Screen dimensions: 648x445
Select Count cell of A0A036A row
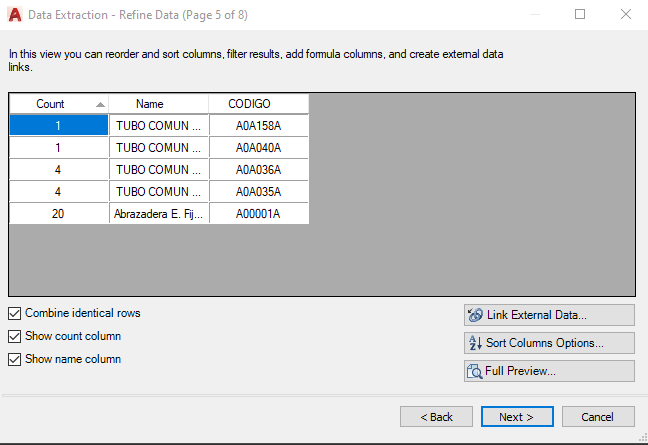[59, 169]
